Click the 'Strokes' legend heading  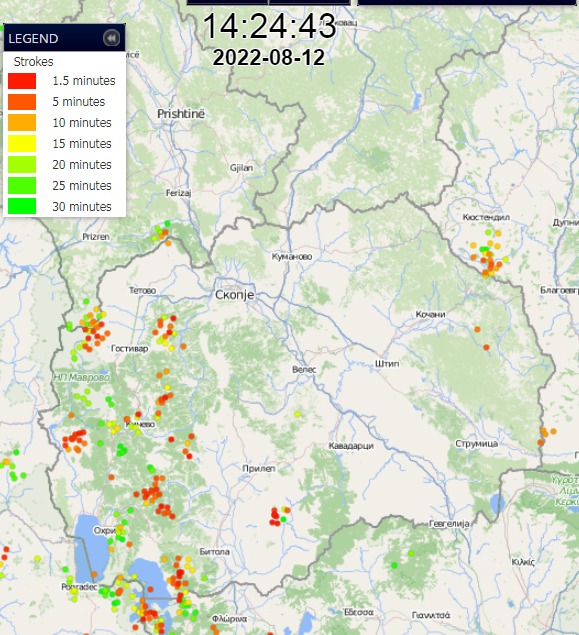click(x=33, y=62)
